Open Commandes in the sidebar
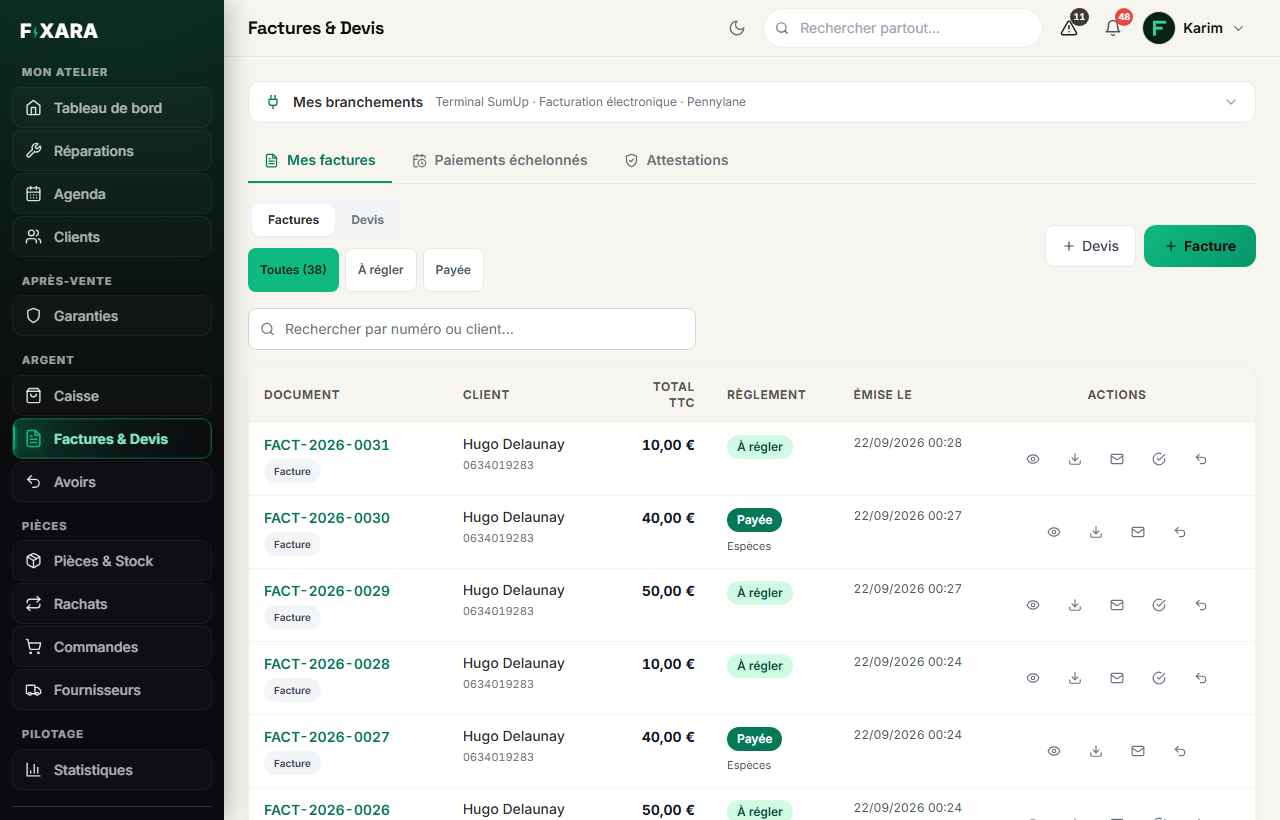 pyautogui.click(x=112, y=647)
